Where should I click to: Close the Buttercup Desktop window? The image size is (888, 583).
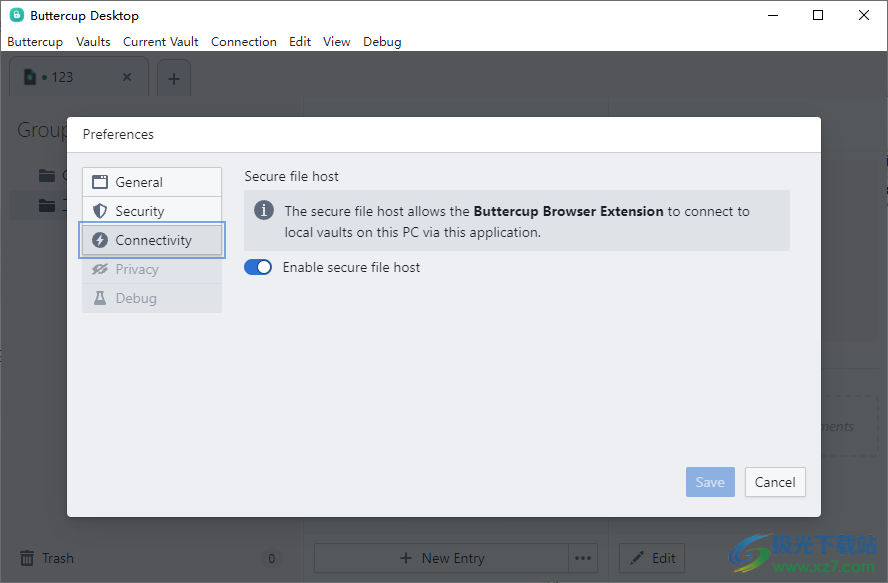(864, 15)
